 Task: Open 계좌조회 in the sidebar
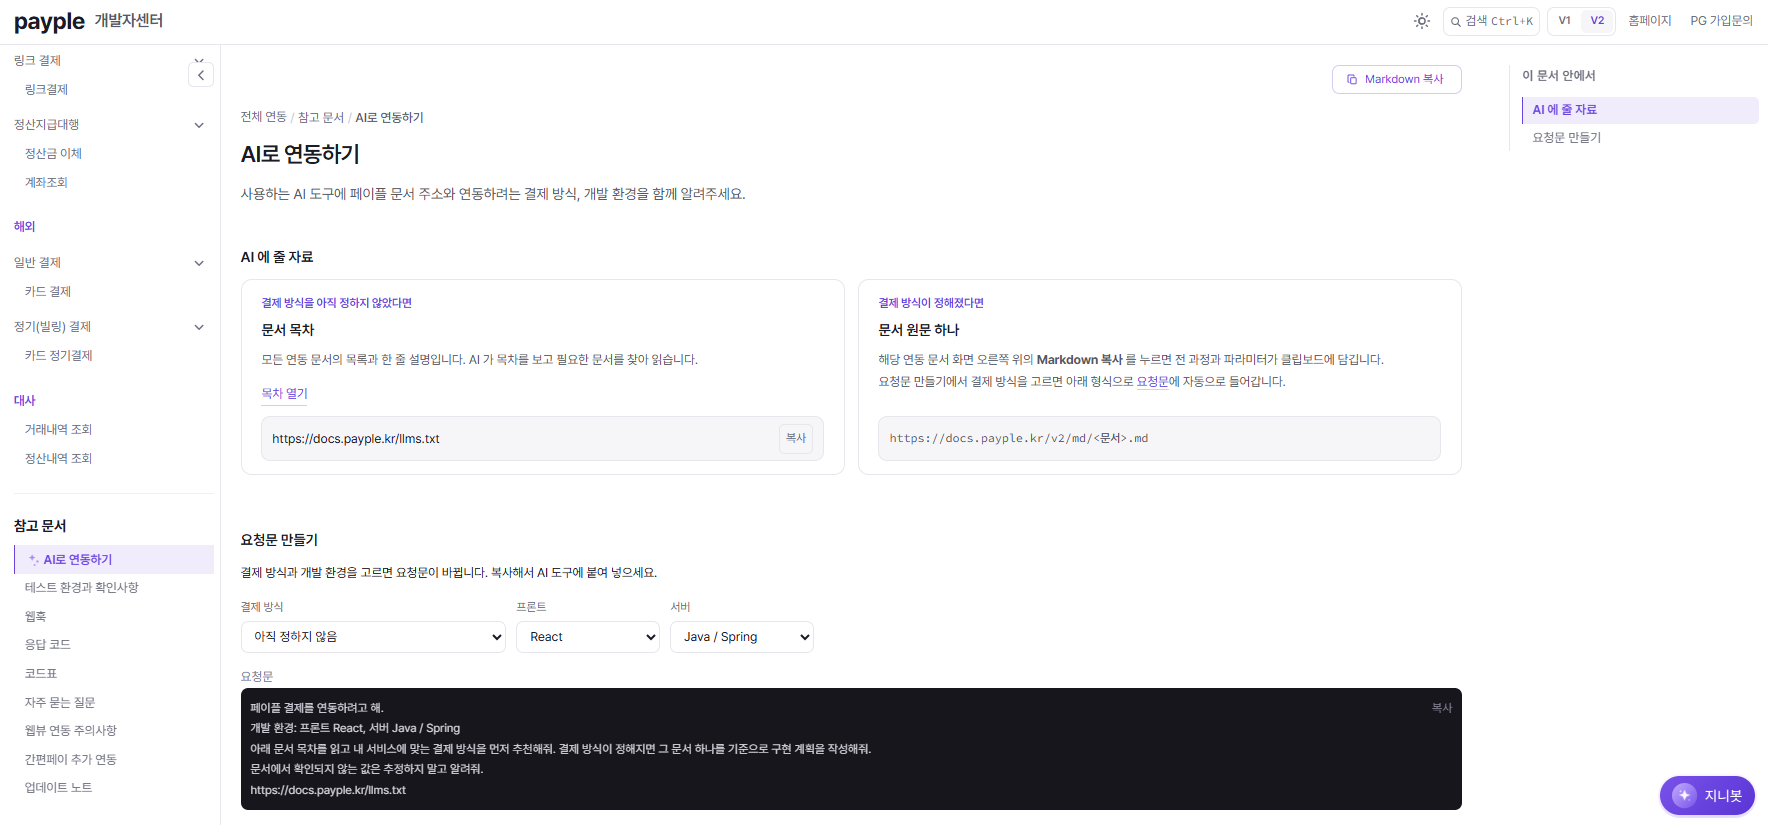[x=47, y=183]
